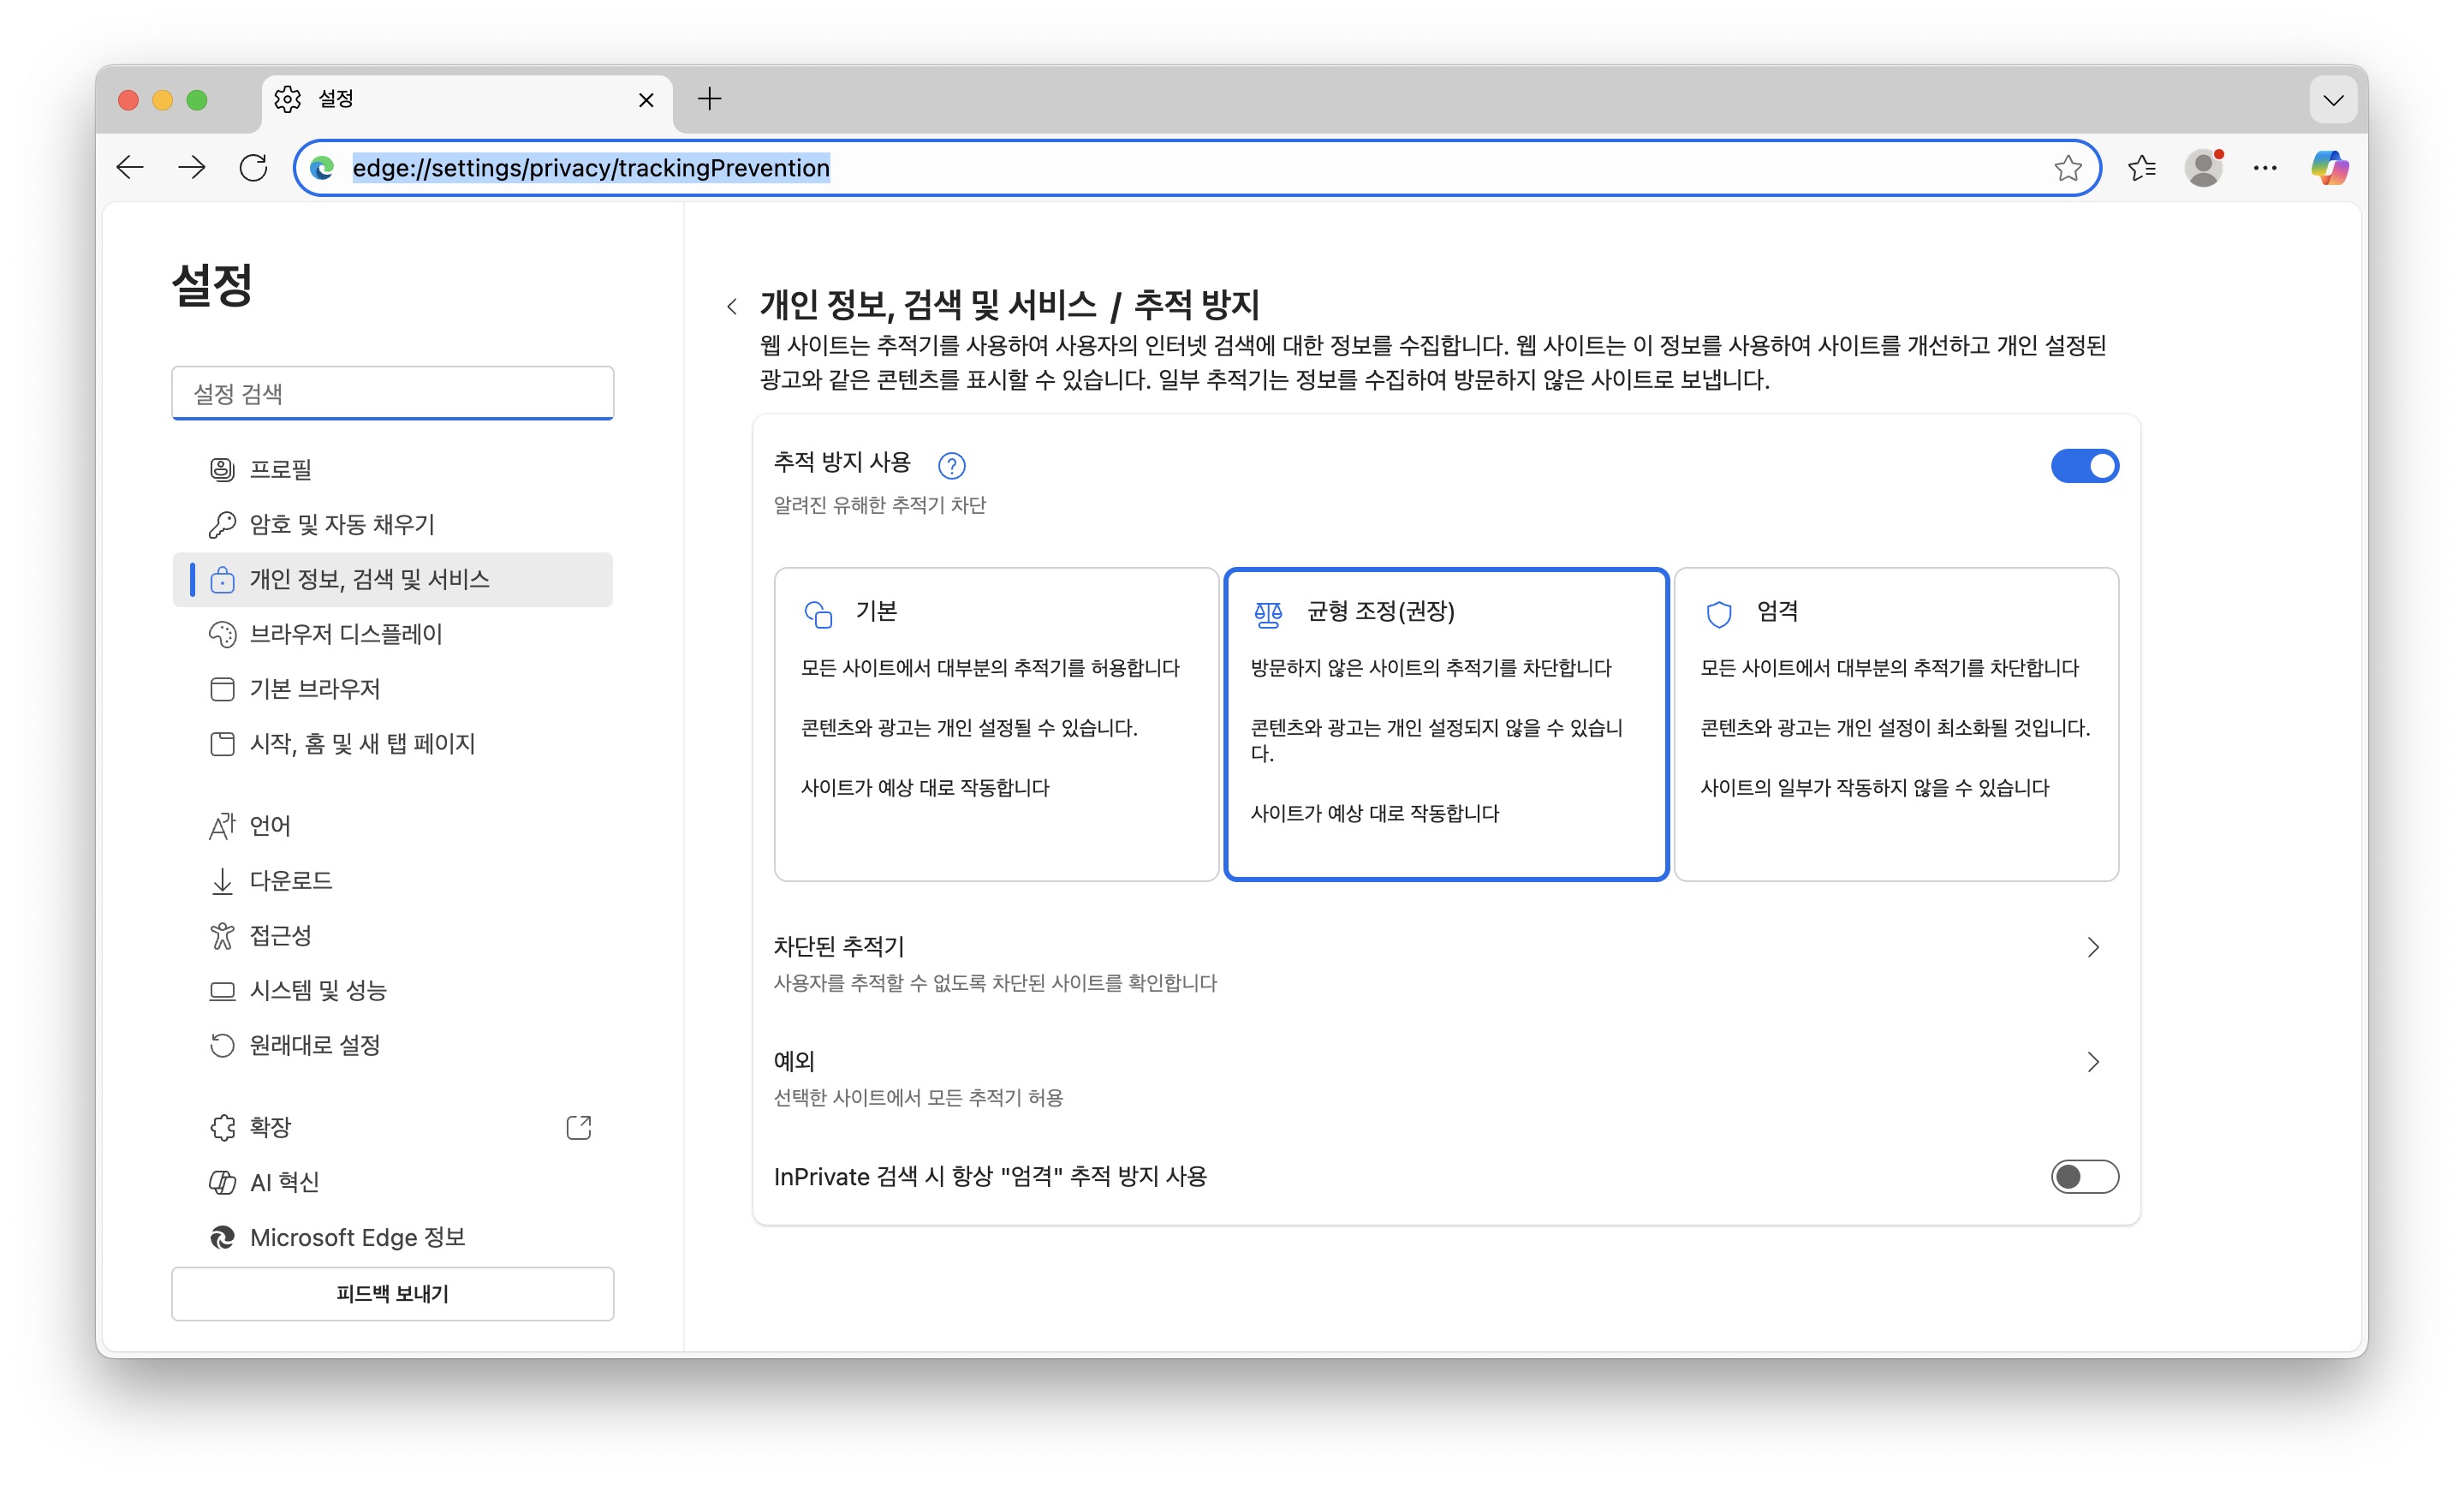Launch the Copilot icon

tap(2329, 167)
